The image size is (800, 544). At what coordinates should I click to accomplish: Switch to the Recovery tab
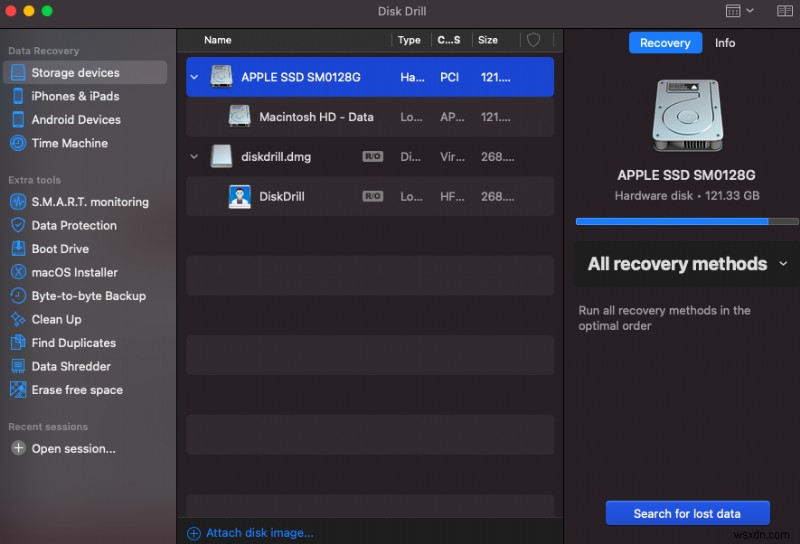(x=665, y=43)
